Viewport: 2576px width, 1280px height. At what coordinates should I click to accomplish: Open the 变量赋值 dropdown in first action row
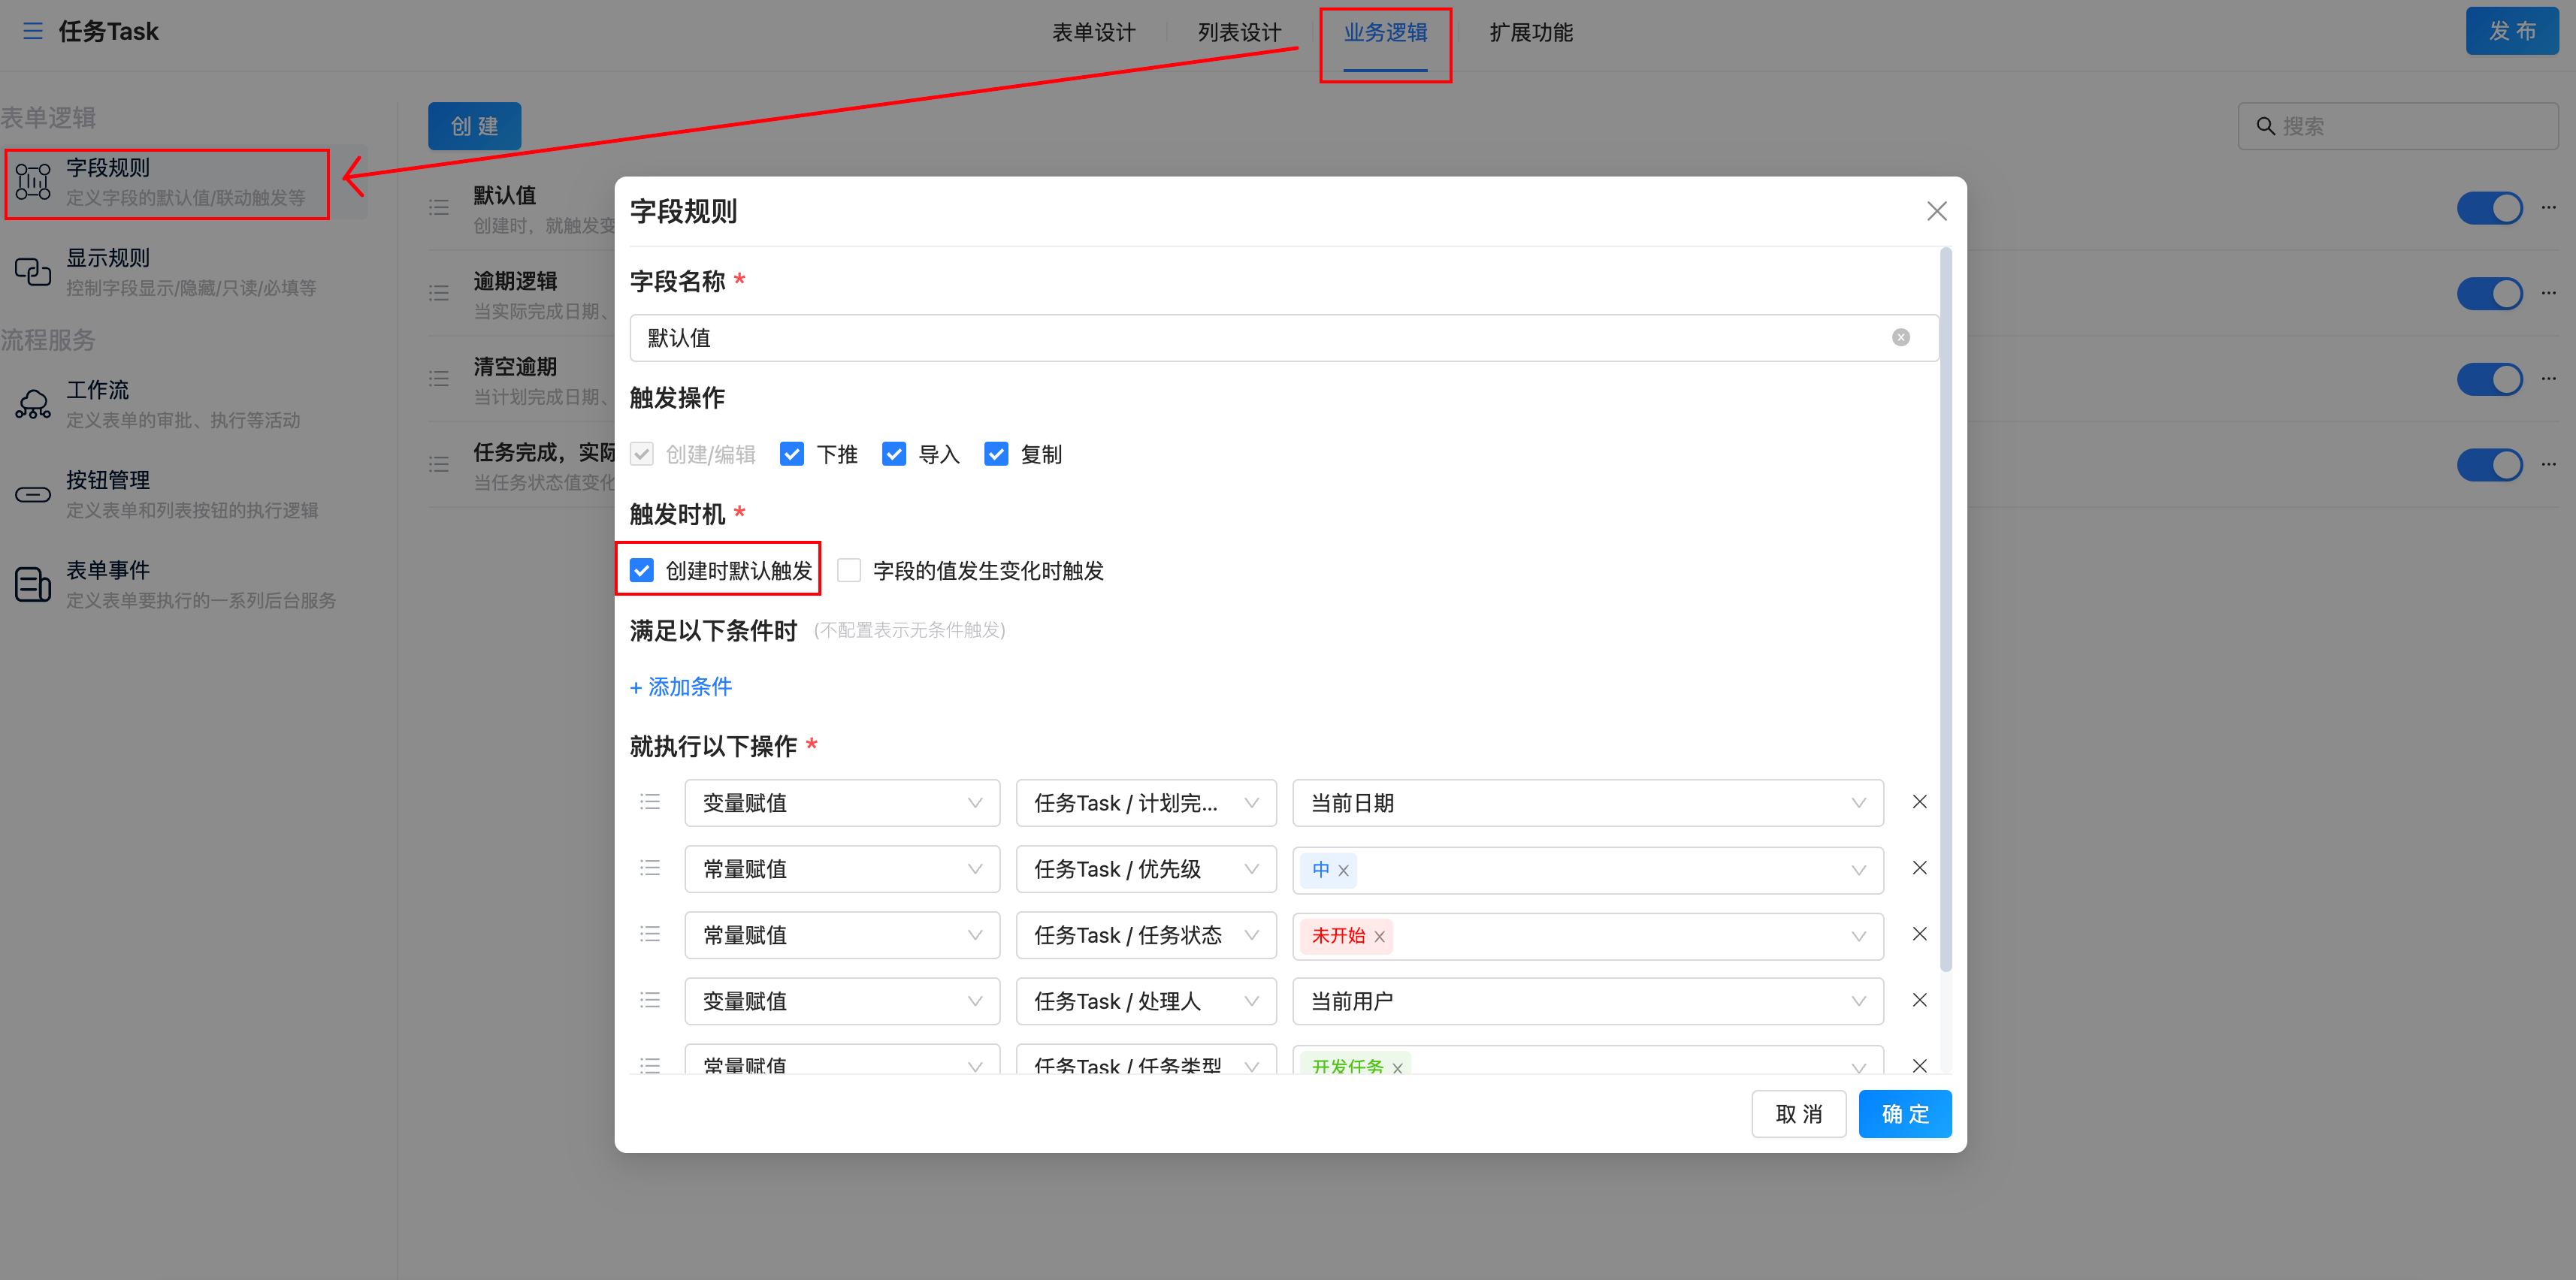[842, 803]
